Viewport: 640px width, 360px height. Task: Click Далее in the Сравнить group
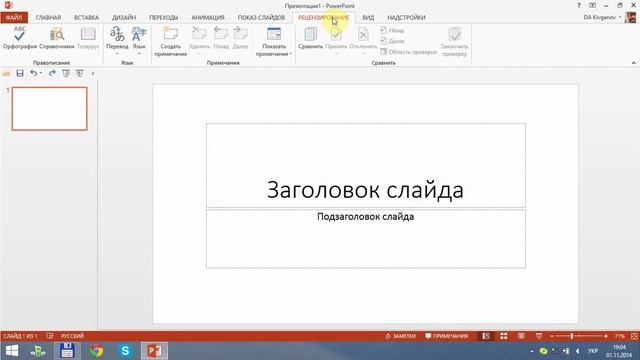coord(392,41)
